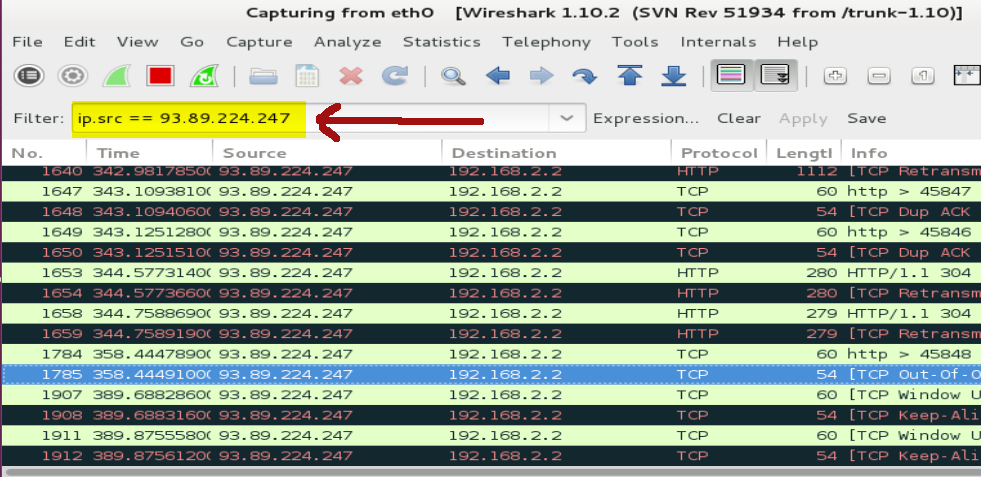Open the Help menu
Viewport: 981px width, 477px height.
point(797,42)
